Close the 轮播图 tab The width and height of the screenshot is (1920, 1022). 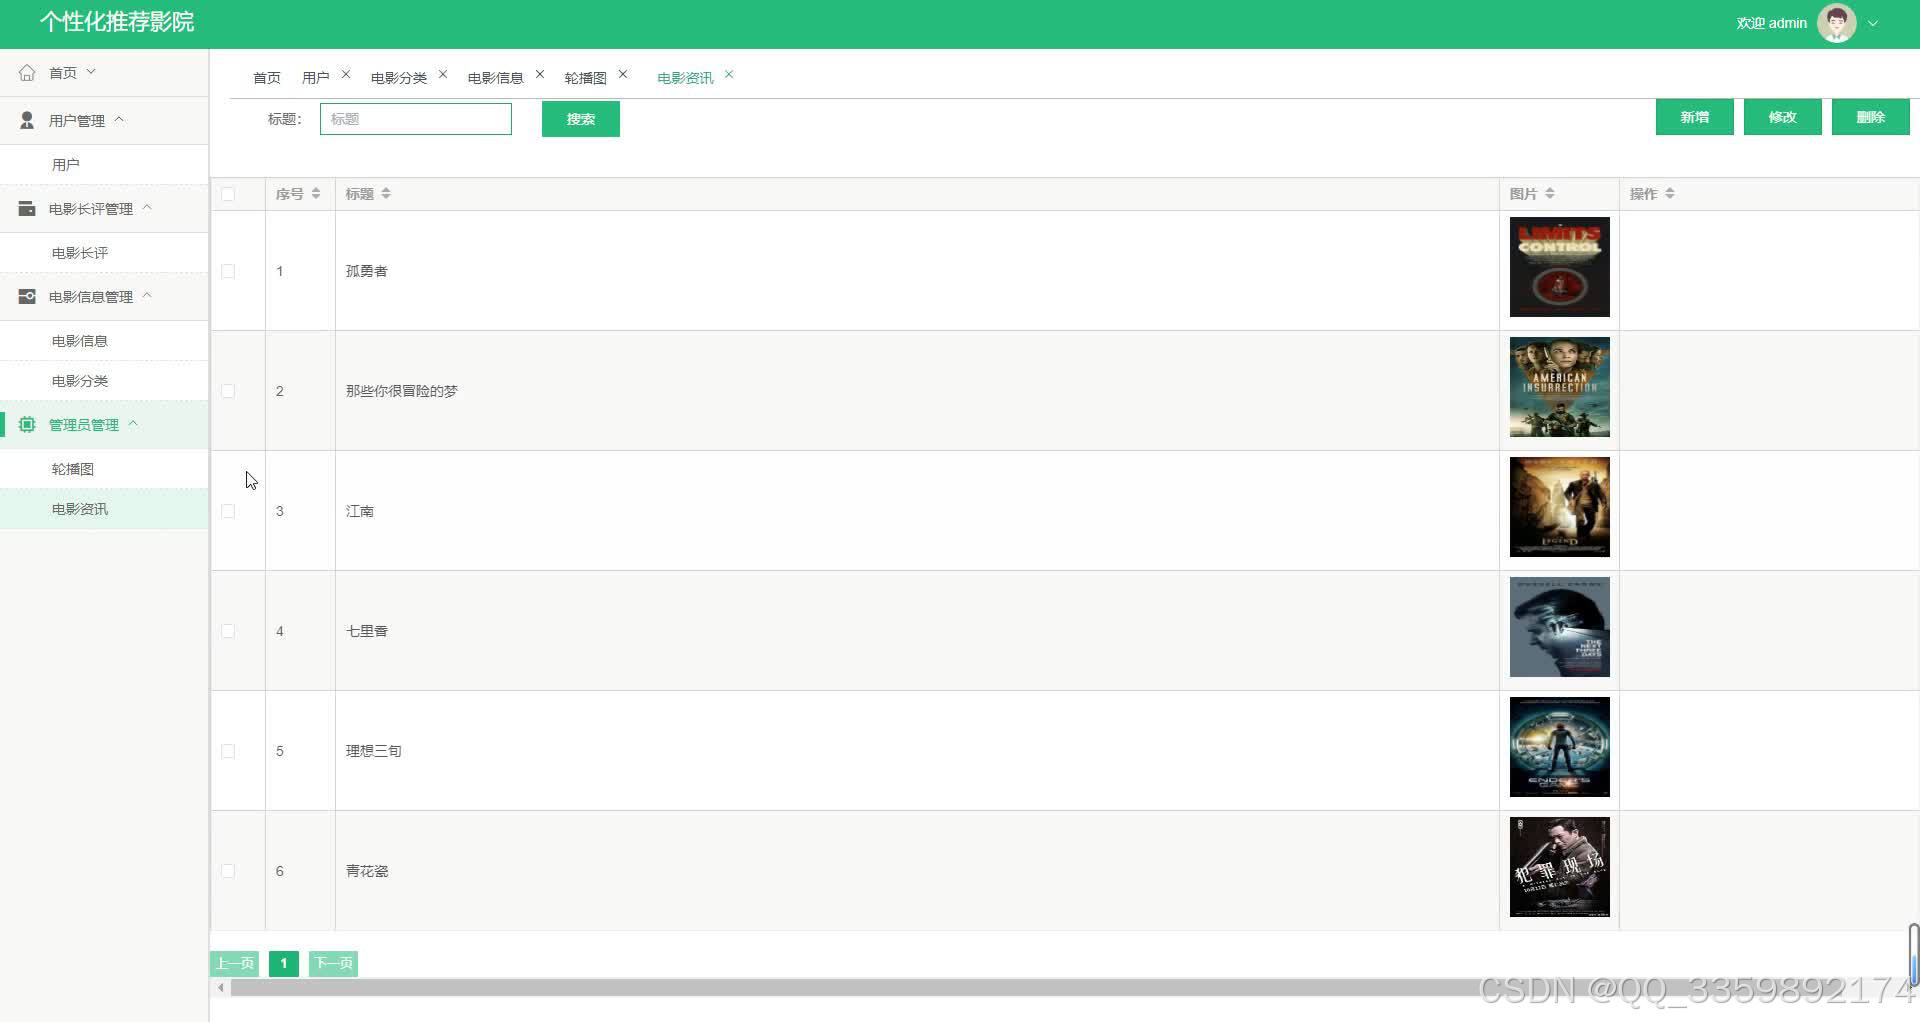click(623, 74)
